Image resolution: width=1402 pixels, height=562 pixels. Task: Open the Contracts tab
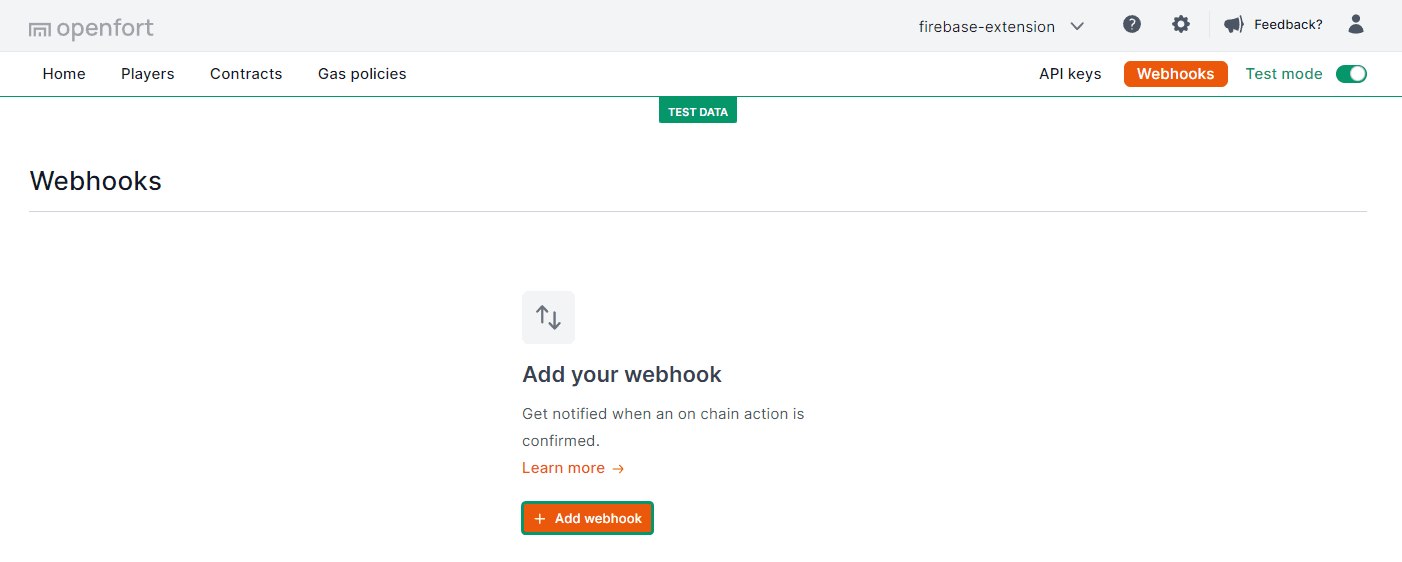(x=246, y=74)
